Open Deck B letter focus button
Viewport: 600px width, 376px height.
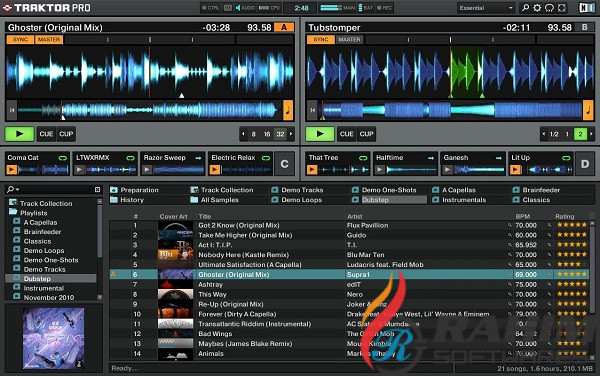point(585,27)
